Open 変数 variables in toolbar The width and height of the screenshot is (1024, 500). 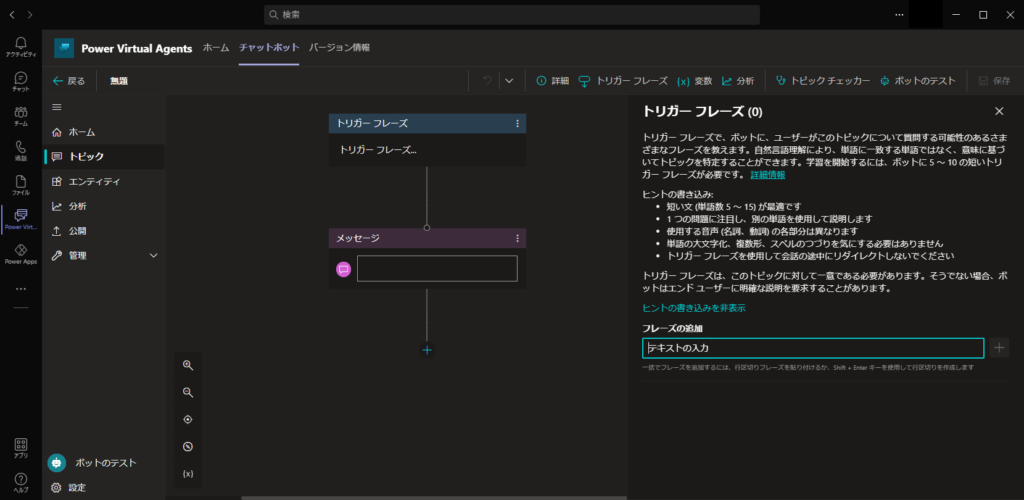pyautogui.click(x=694, y=81)
